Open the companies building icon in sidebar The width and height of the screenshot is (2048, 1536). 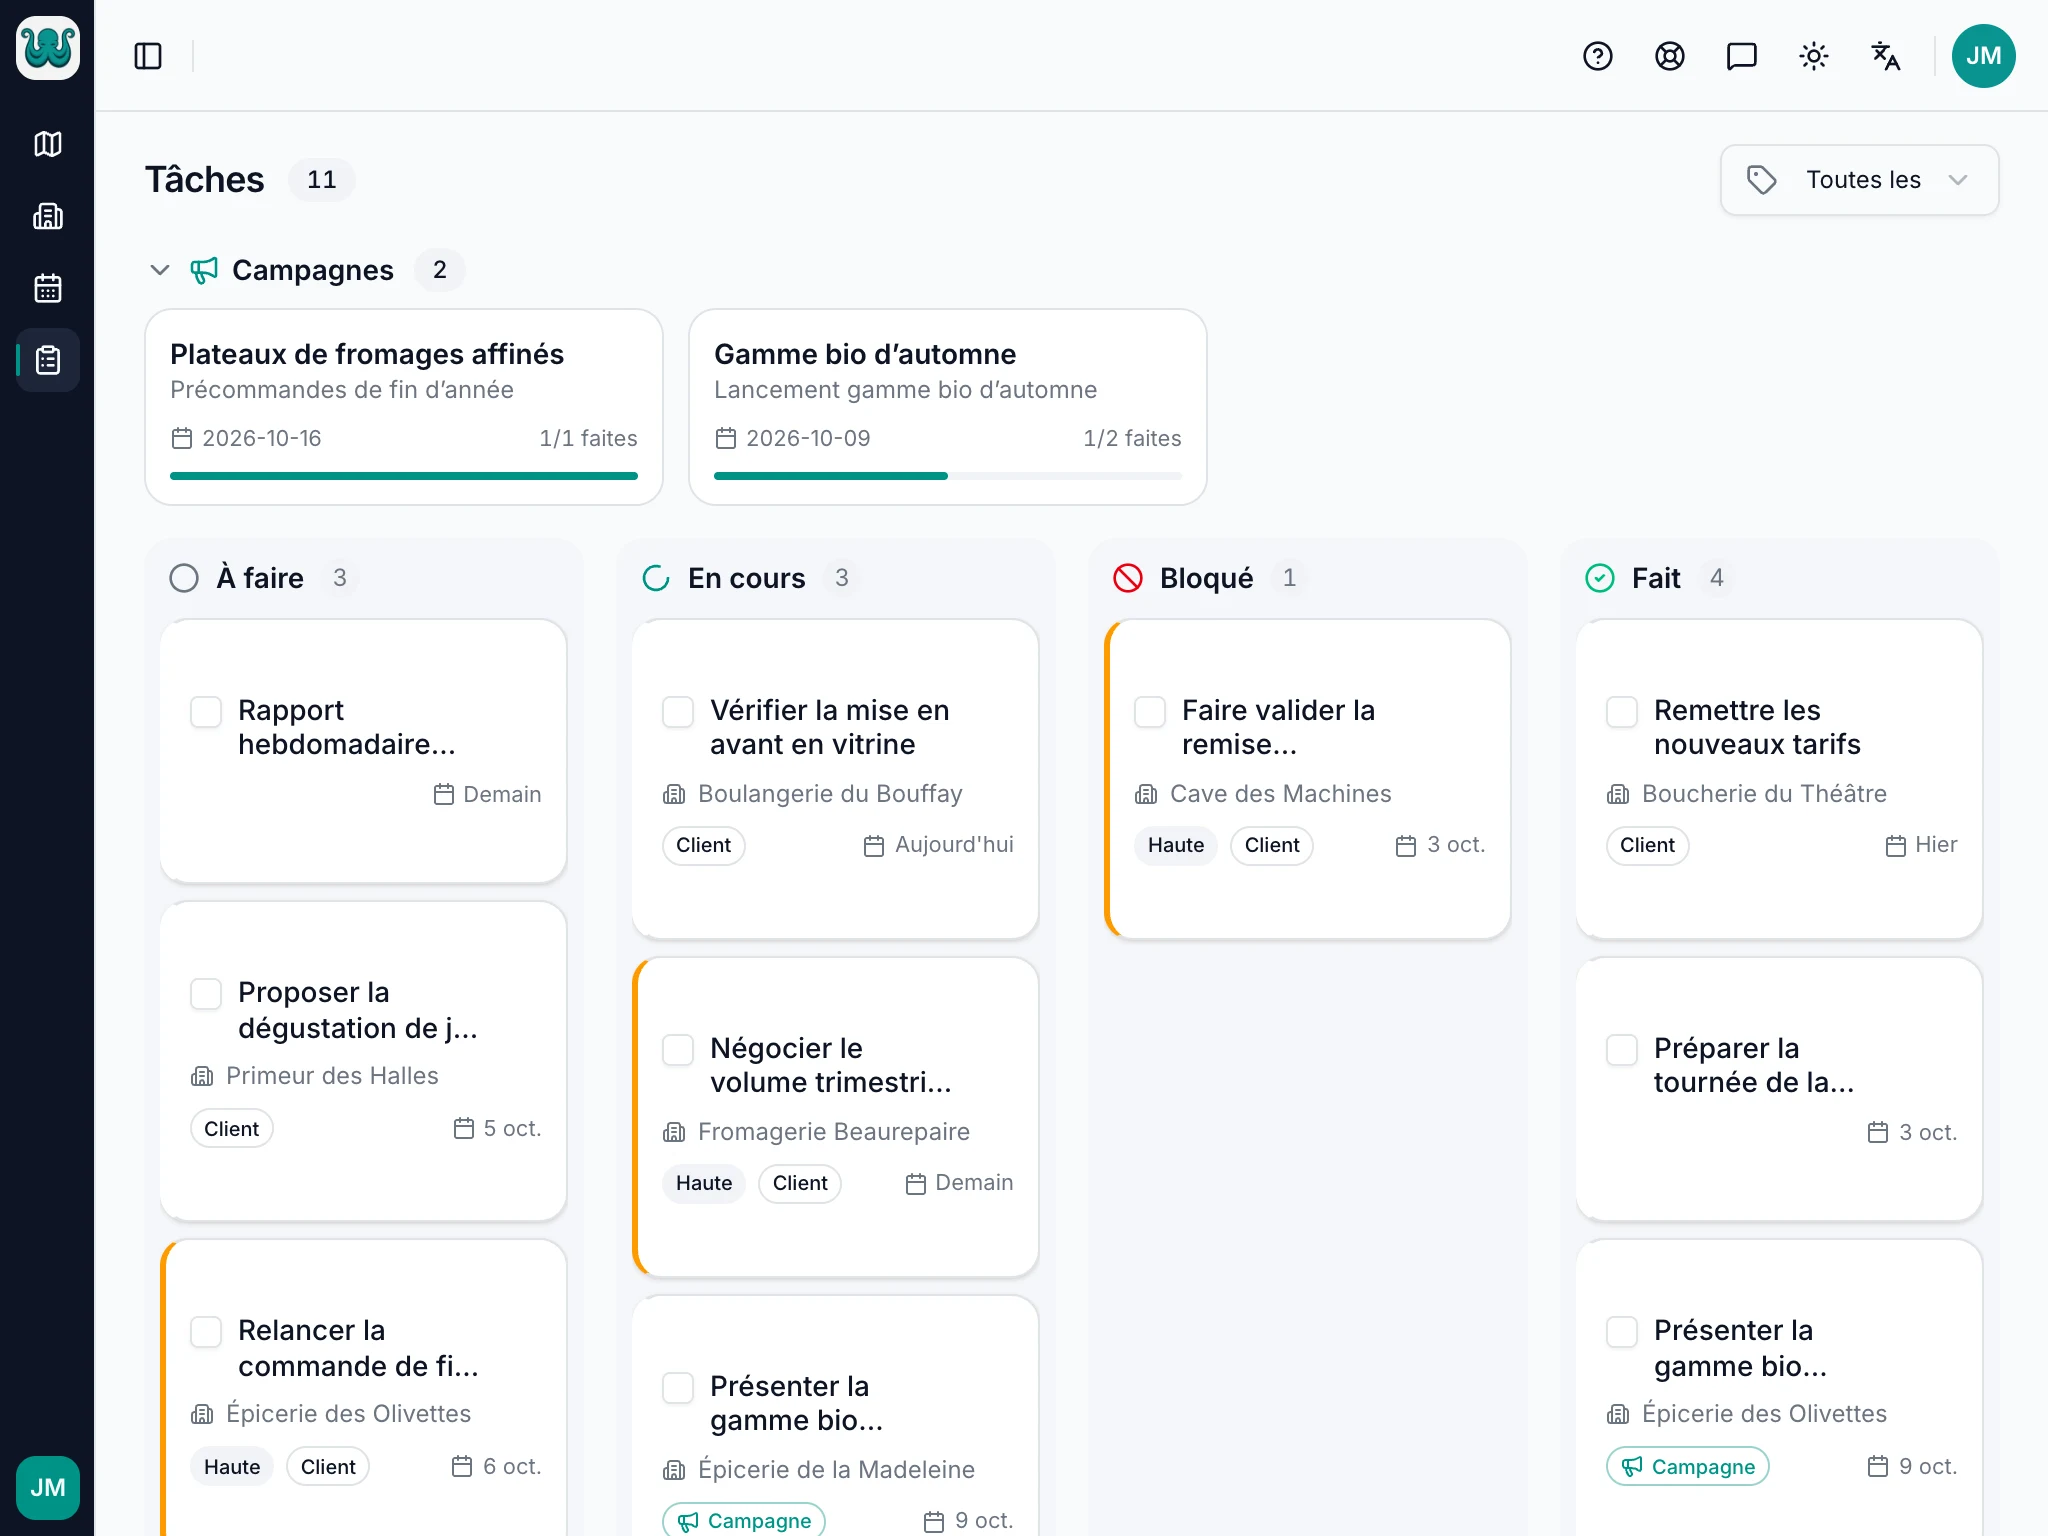[x=48, y=216]
